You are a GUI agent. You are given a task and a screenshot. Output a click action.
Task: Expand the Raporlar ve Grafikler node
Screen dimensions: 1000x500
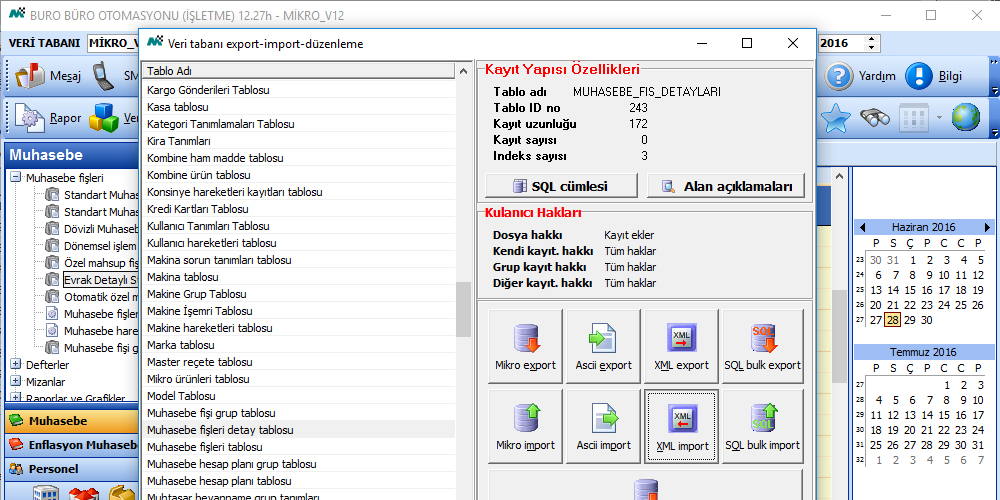tap(16, 399)
